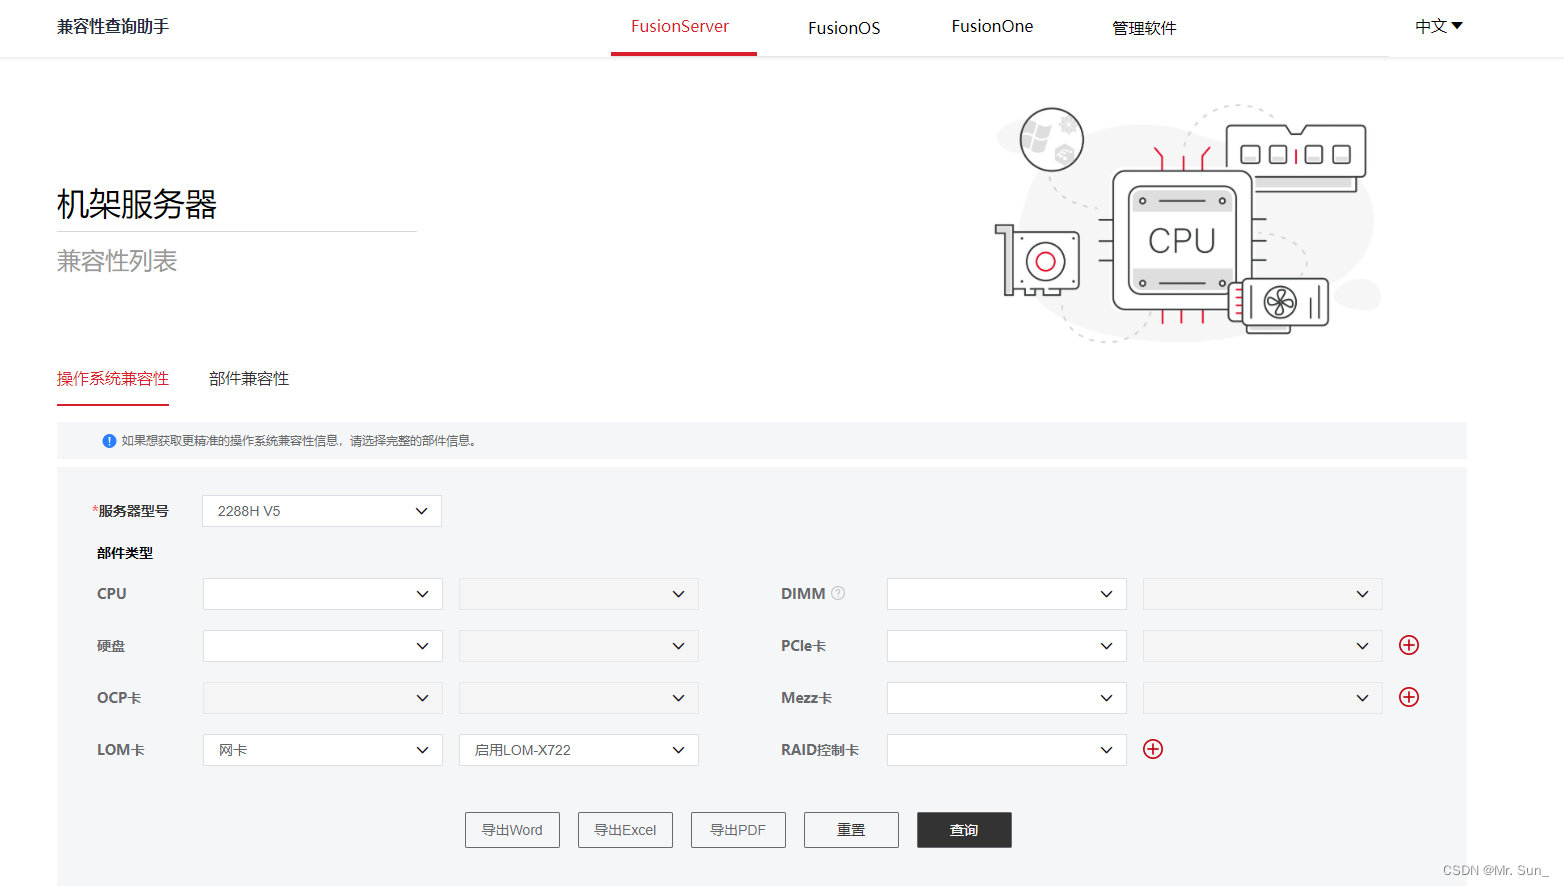Click the 兼容性列表 subtitle text
The image size is (1564, 886).
(117, 261)
